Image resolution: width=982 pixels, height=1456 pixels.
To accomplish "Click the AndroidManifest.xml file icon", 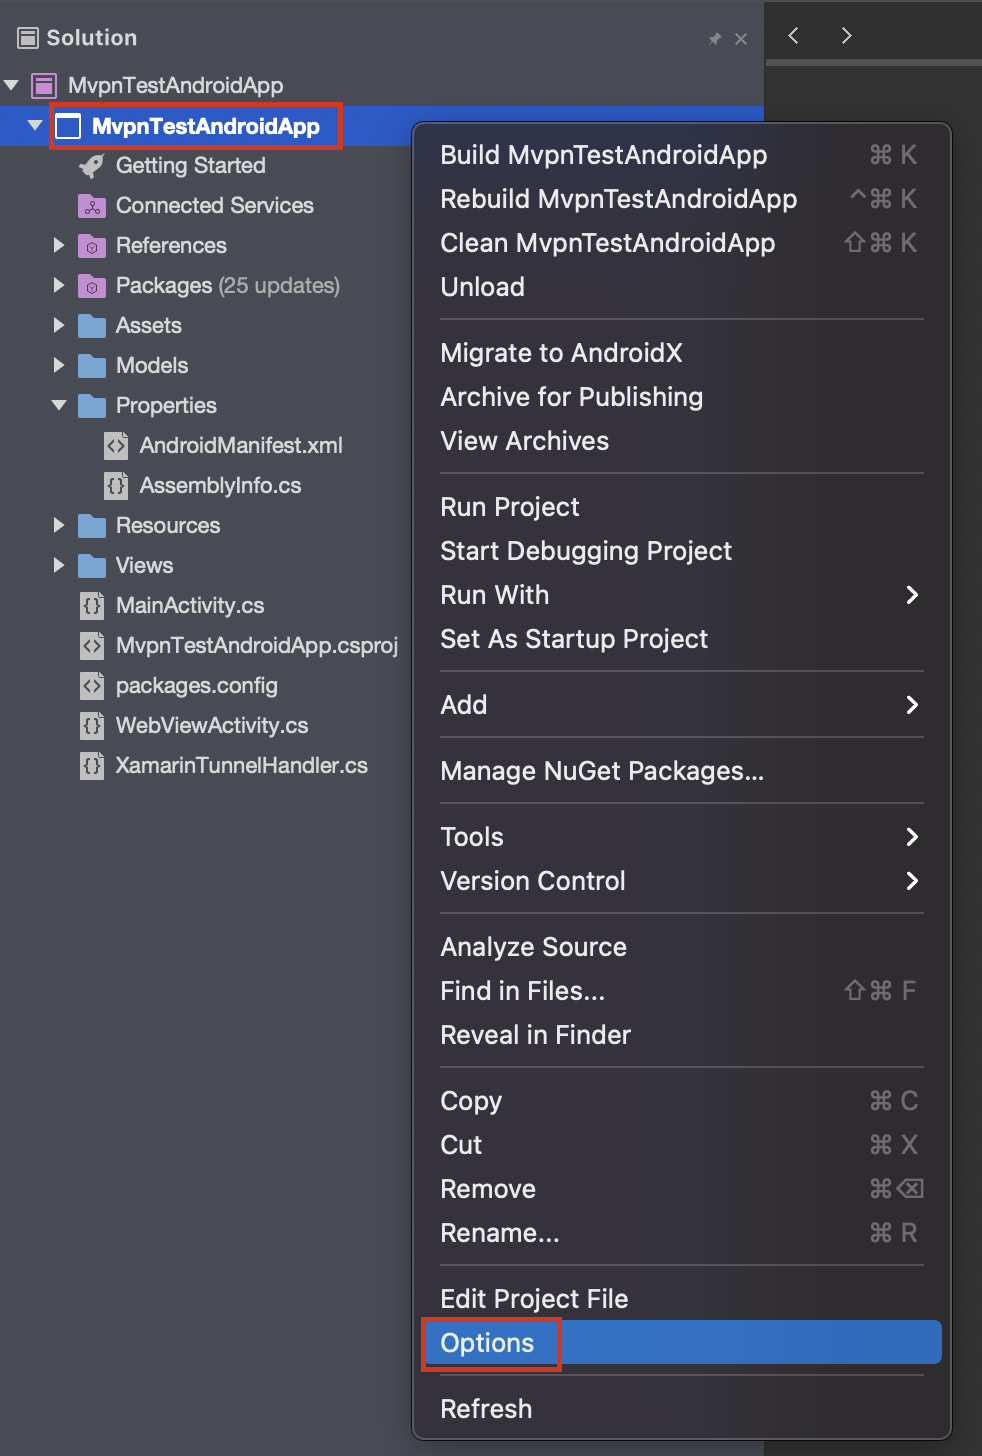I will click(x=116, y=446).
